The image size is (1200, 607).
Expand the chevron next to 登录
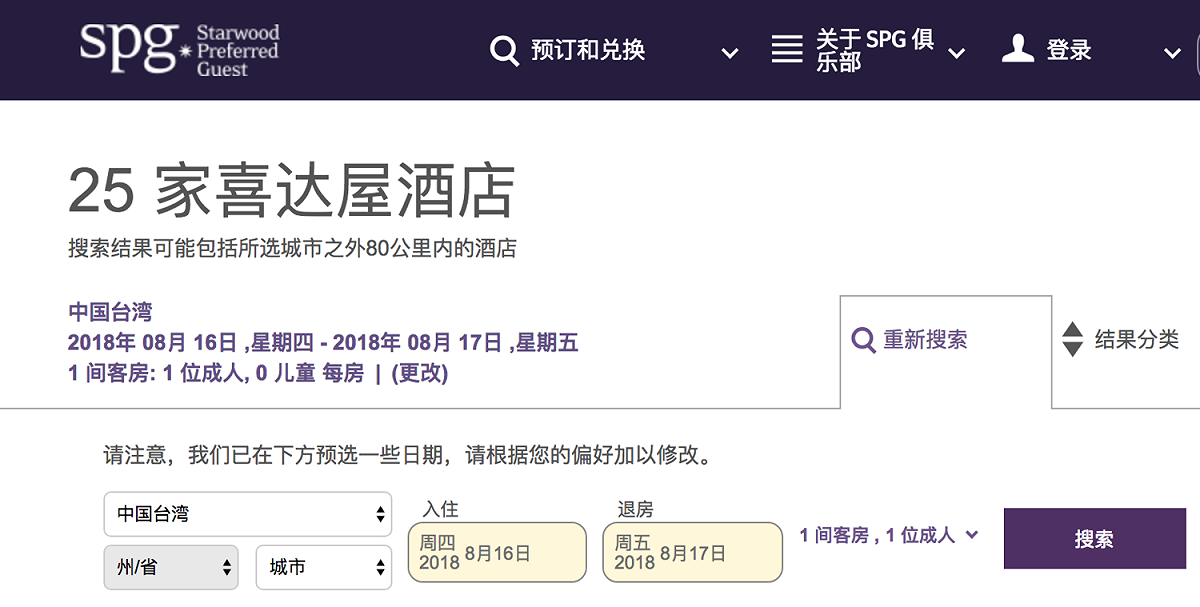click(1173, 53)
